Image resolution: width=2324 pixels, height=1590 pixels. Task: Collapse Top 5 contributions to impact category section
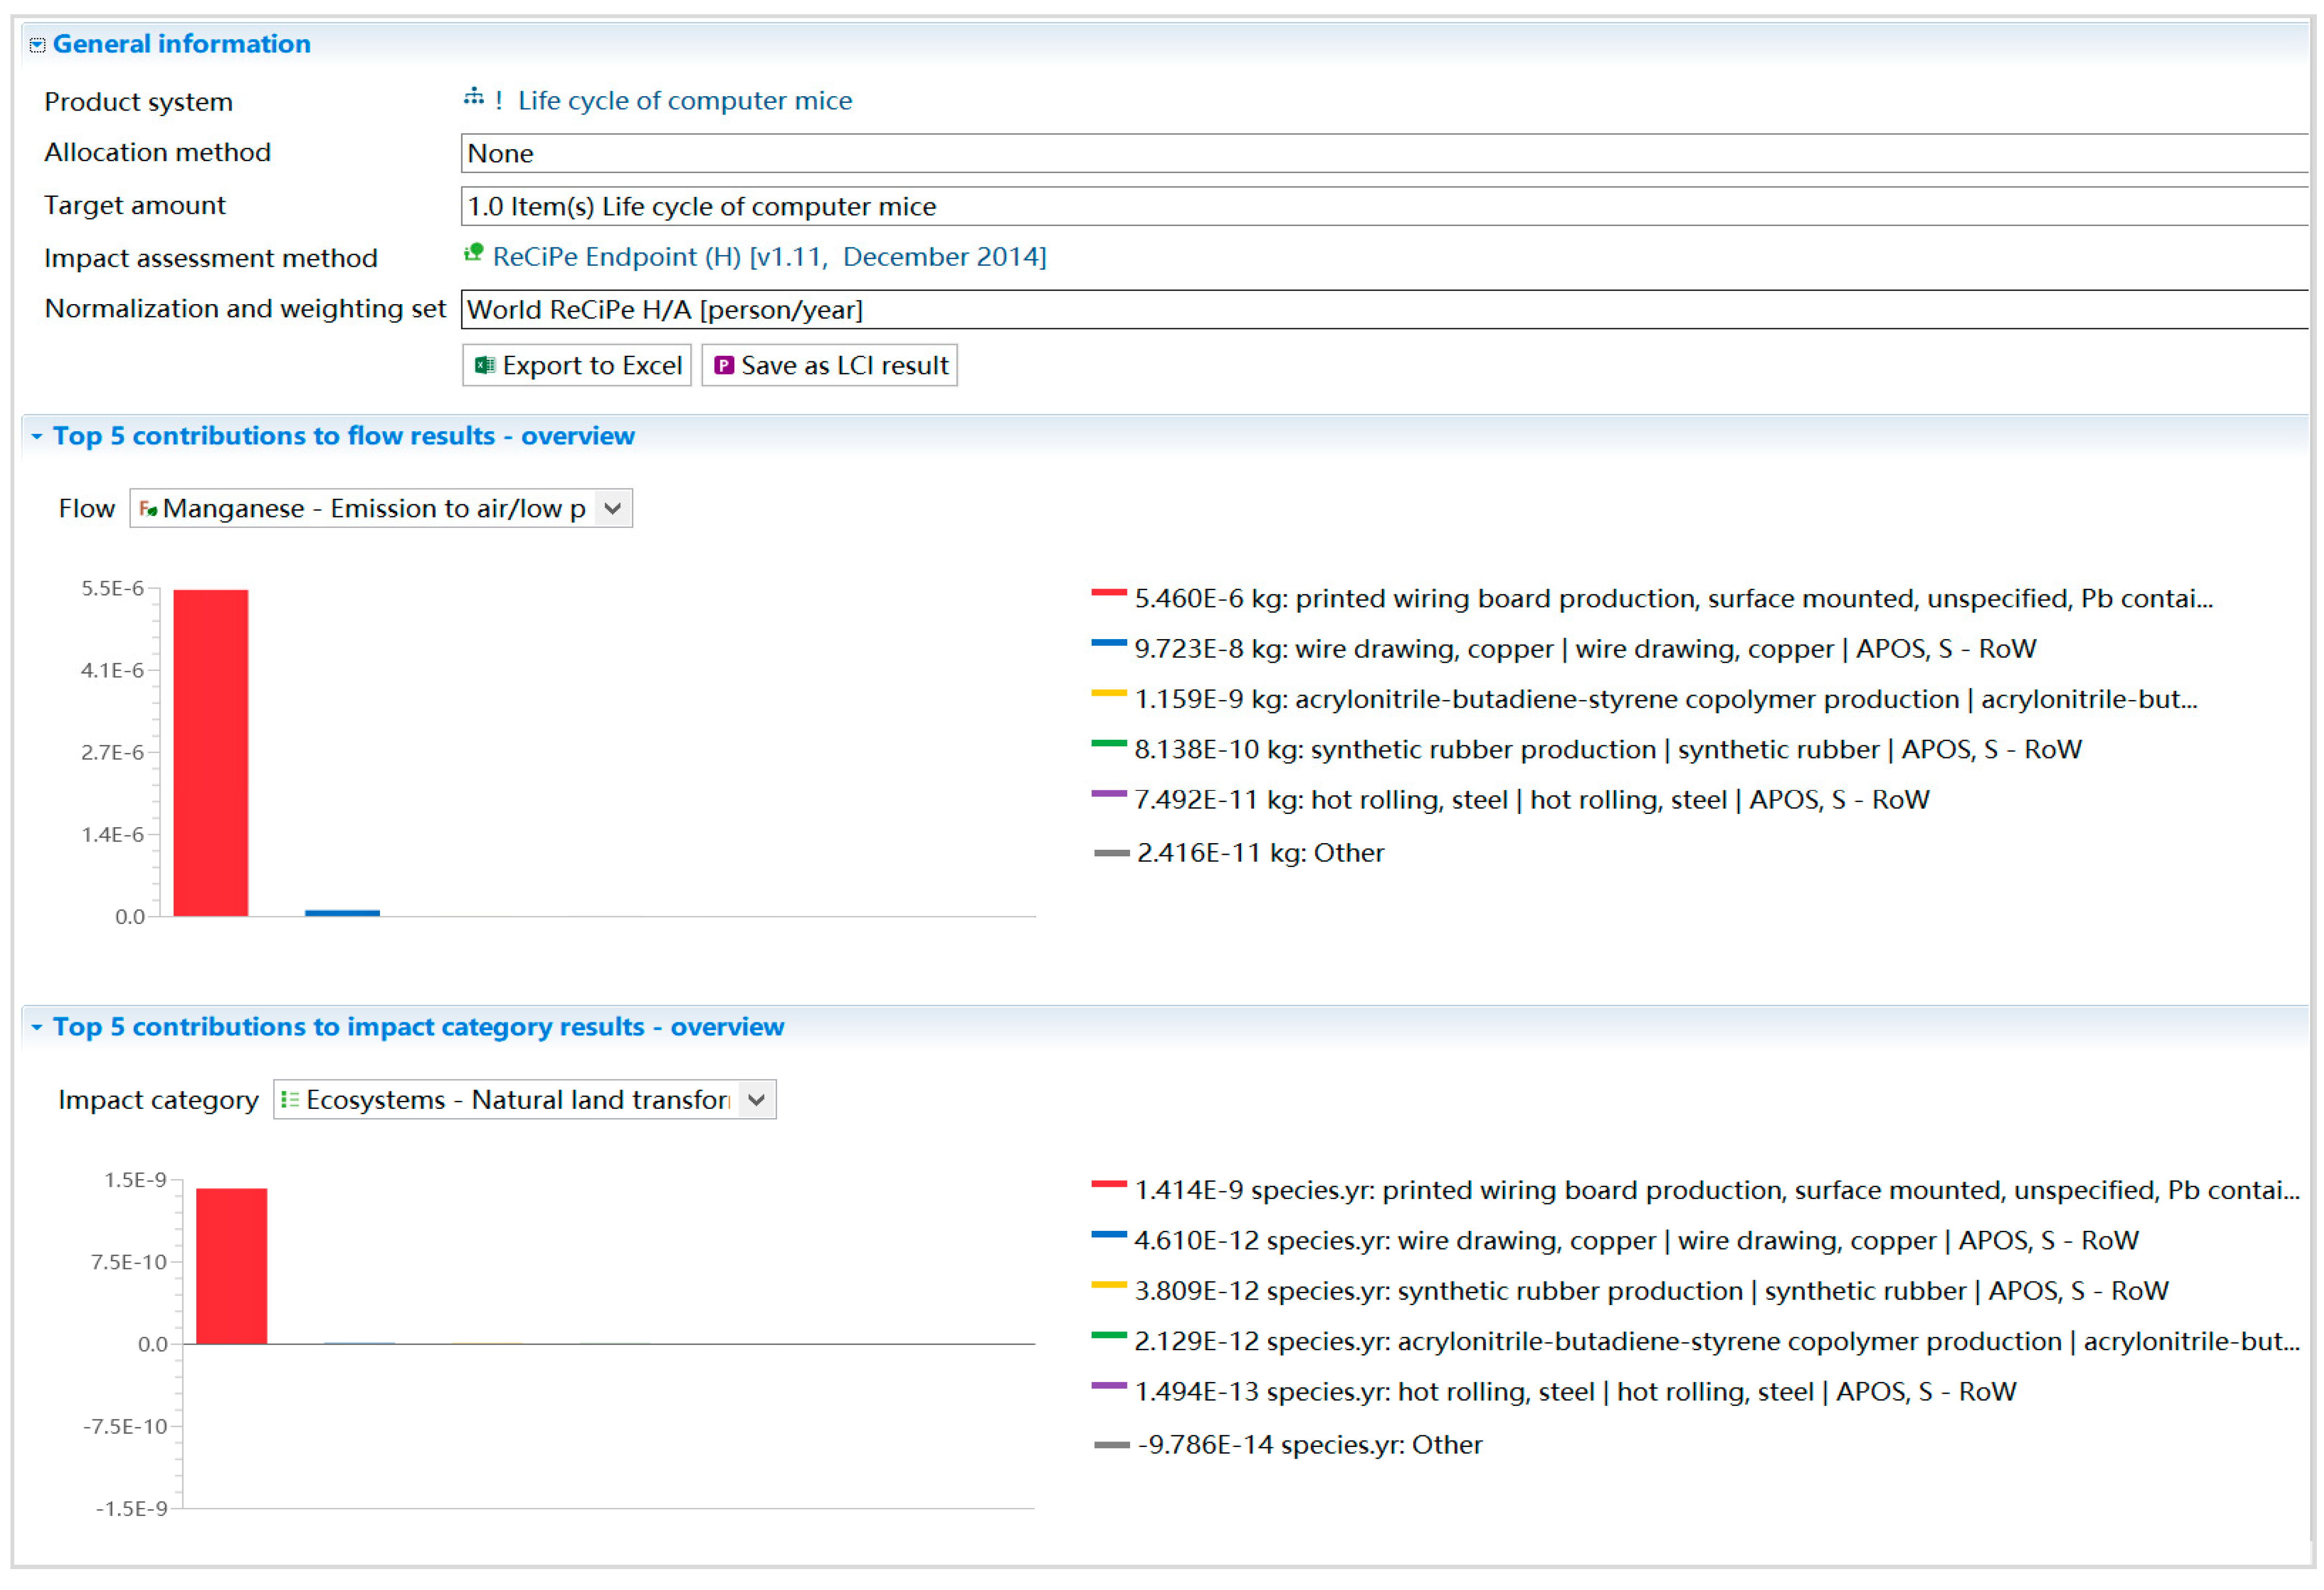[x=37, y=1028]
